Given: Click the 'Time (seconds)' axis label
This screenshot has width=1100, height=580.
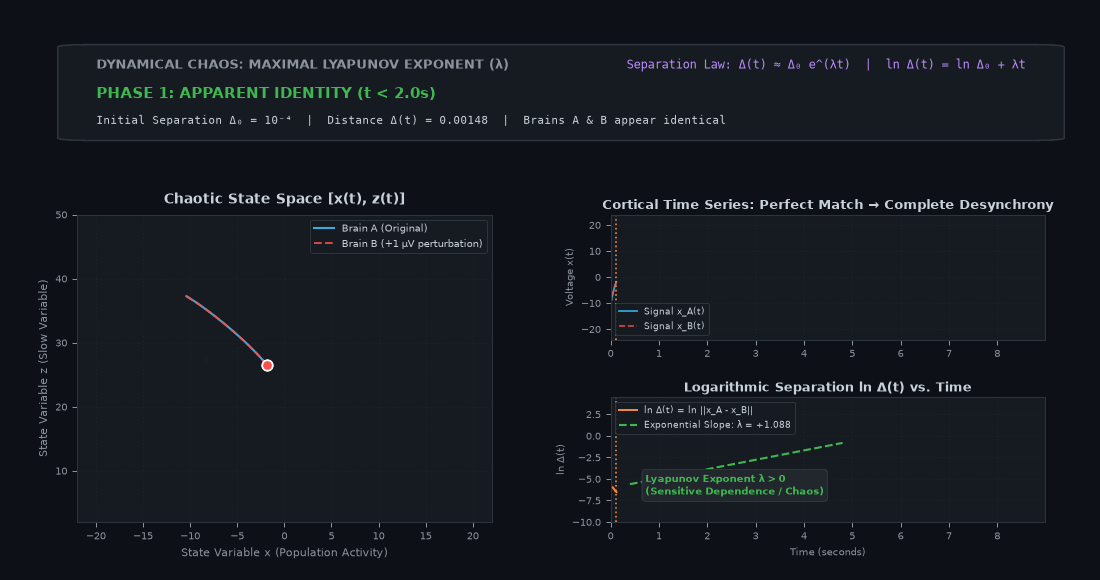Looking at the screenshot, I should pos(828,552).
